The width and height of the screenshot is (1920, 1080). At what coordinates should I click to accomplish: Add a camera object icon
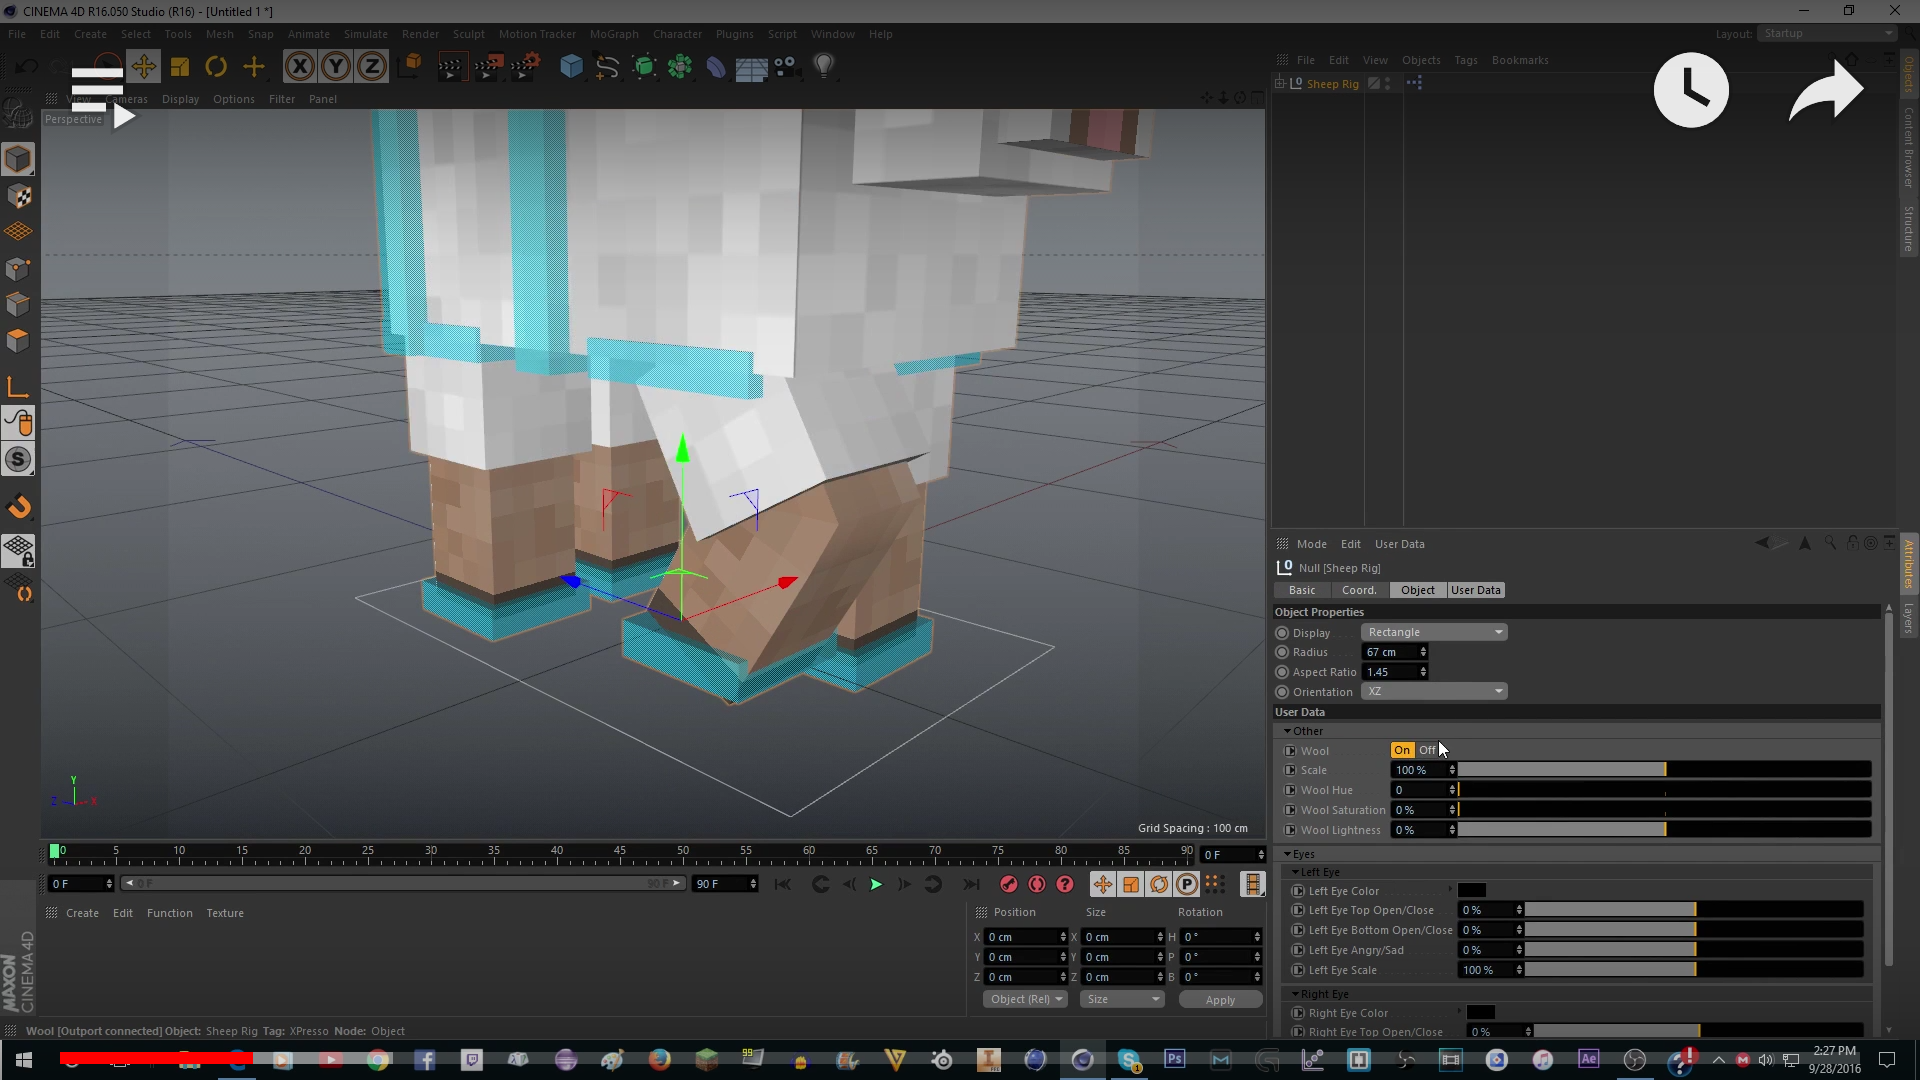[786, 66]
